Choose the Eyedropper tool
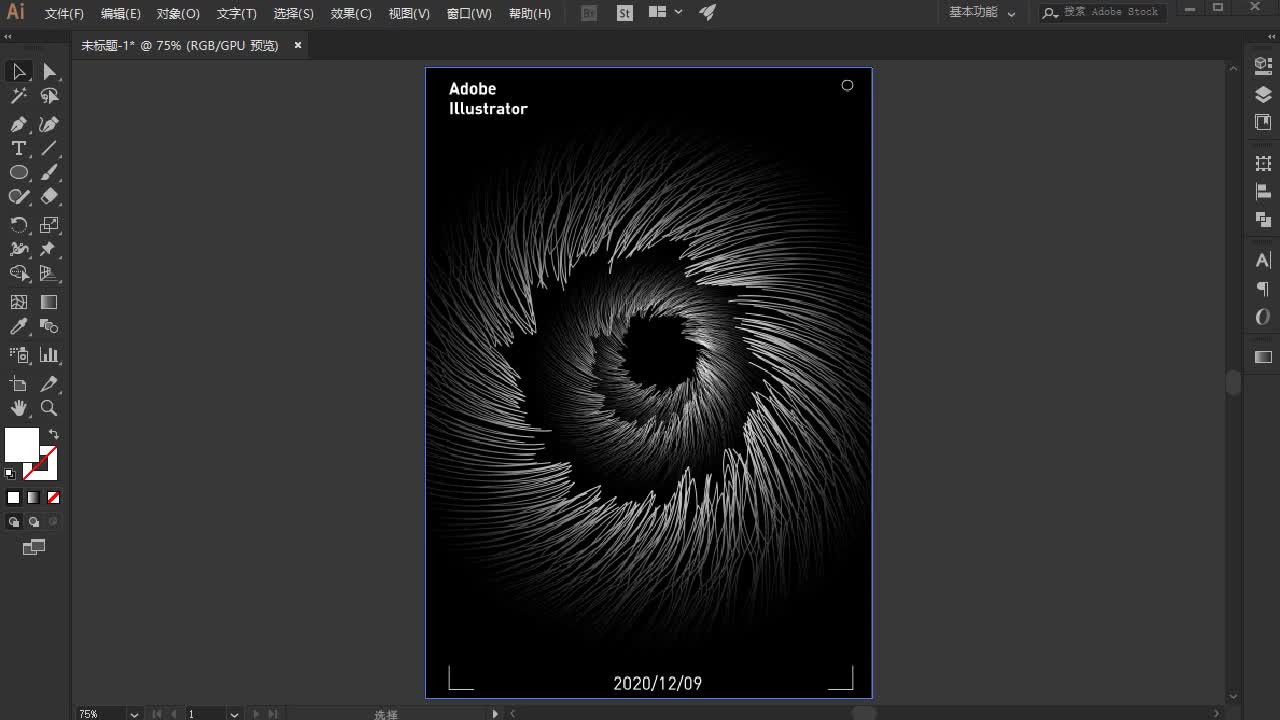 point(18,327)
